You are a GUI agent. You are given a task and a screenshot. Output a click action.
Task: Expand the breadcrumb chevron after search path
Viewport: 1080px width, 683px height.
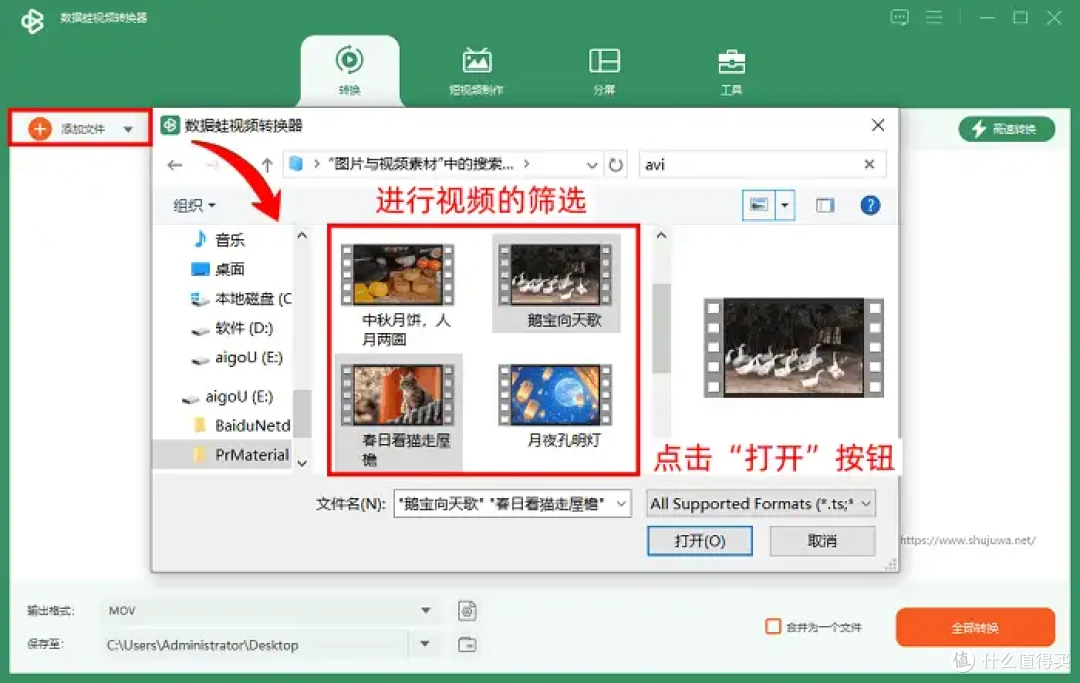coord(526,164)
